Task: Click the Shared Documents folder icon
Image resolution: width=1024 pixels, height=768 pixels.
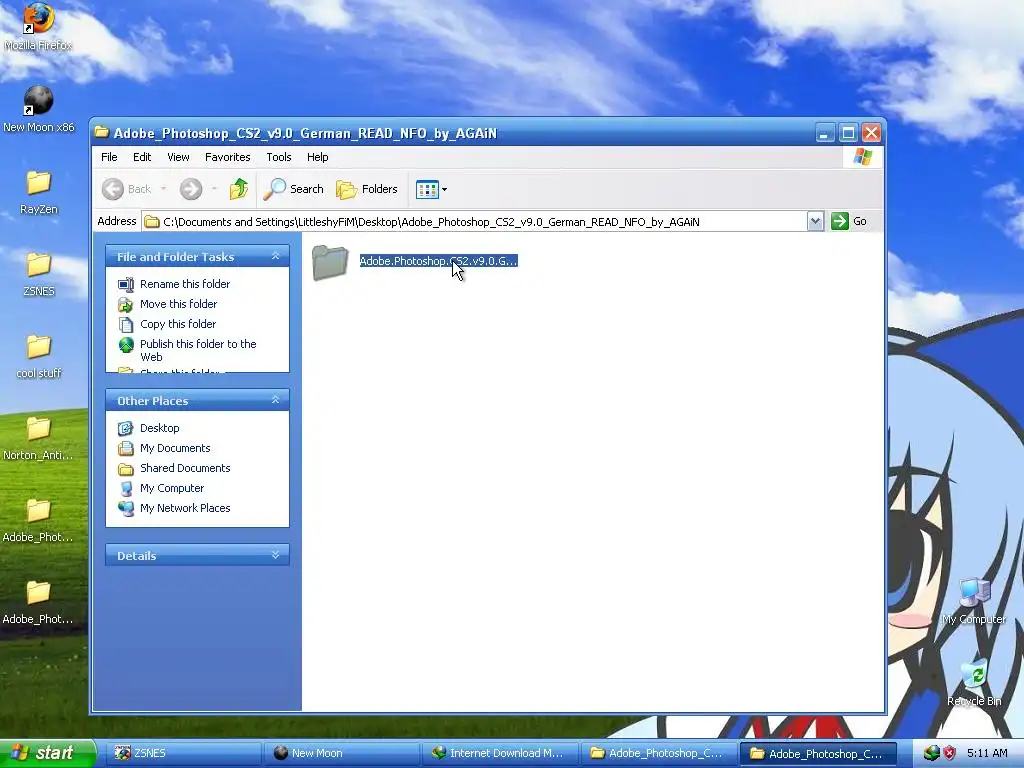Action: 125,469
